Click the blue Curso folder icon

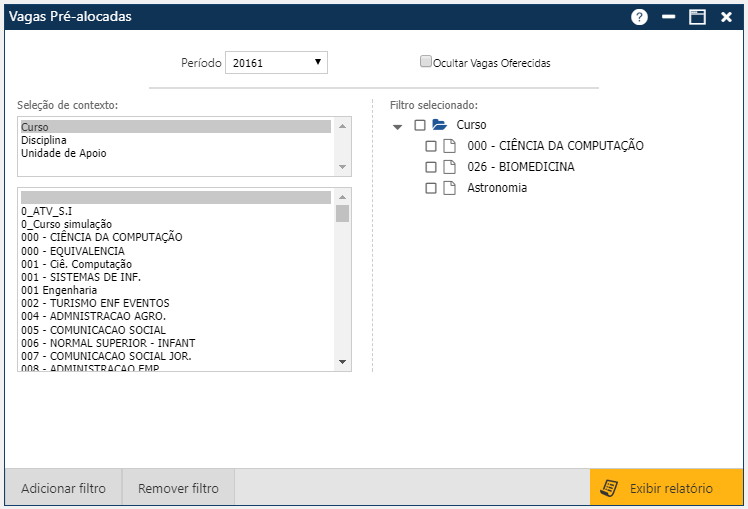click(439, 125)
